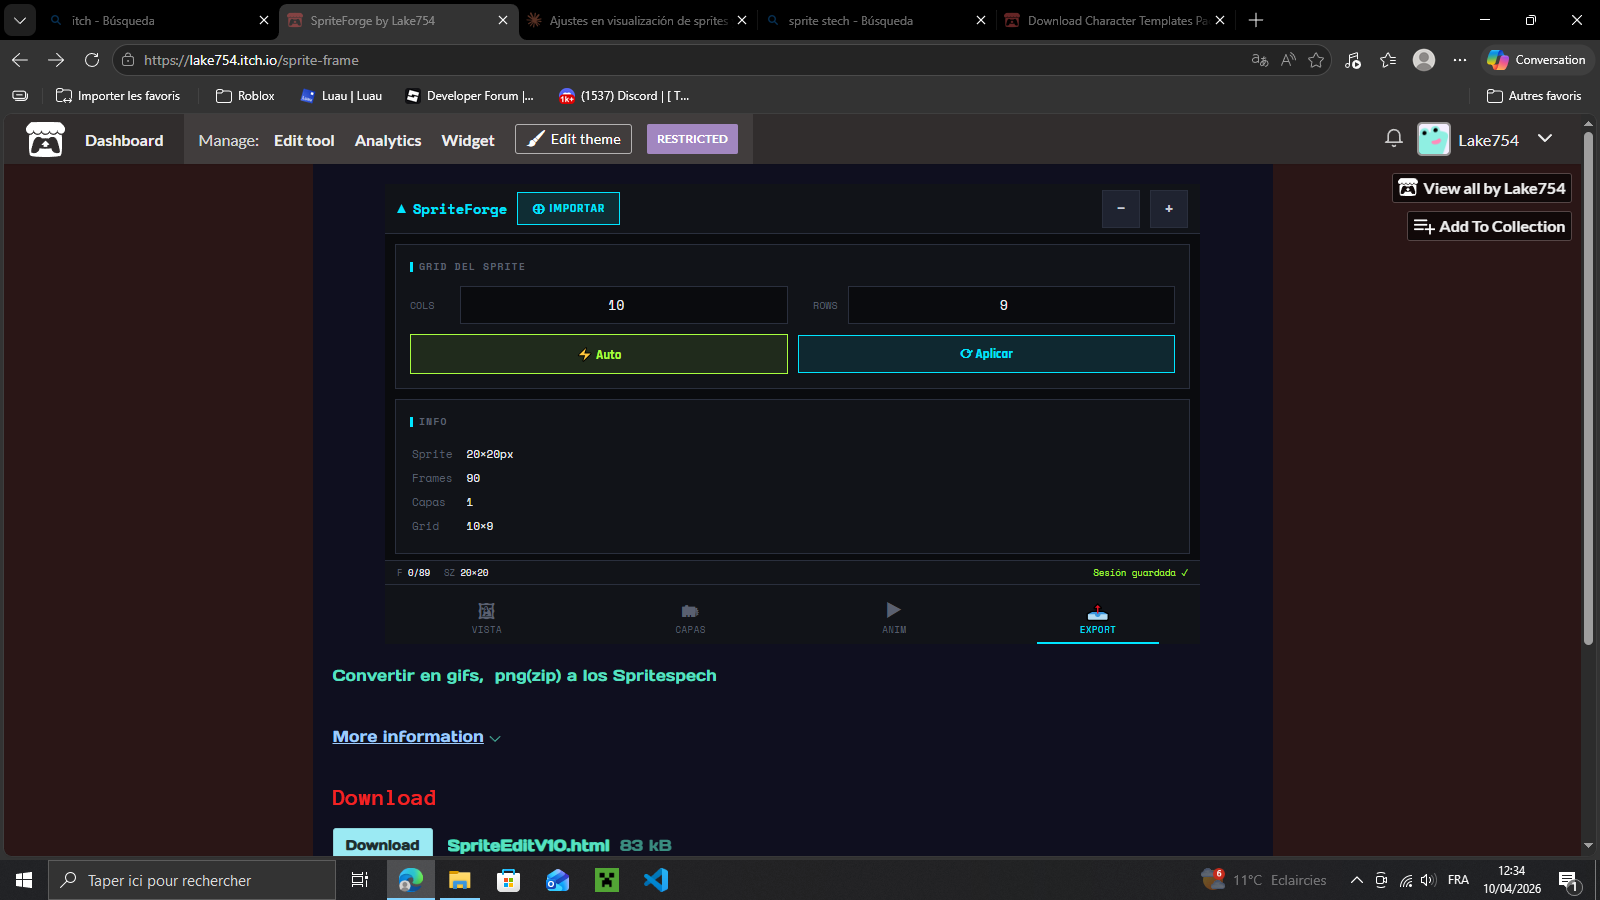This screenshot has width=1600, height=900.
Task: Open the Autres favoris bookmarks folder
Action: coord(1534,96)
